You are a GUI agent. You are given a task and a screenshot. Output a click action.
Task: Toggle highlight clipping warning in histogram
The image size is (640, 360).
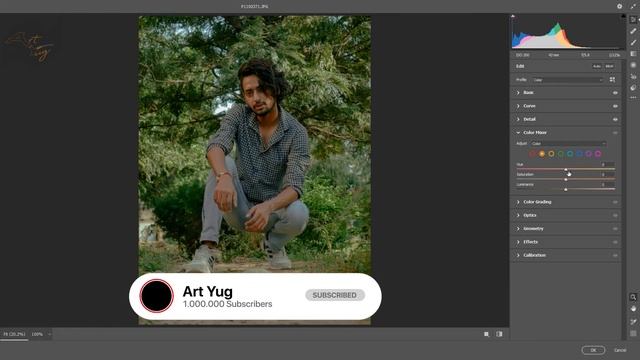point(623,16)
